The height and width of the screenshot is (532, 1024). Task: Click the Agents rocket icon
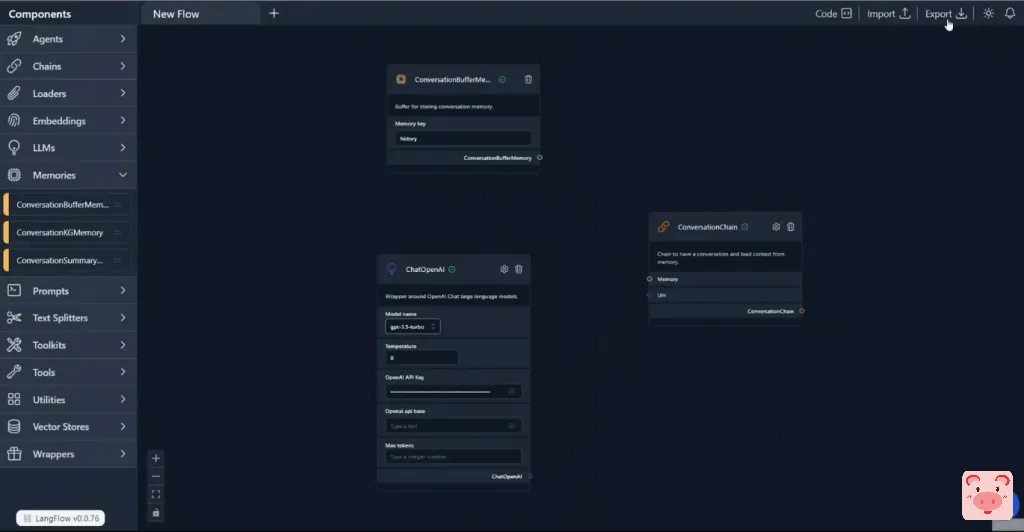14,39
